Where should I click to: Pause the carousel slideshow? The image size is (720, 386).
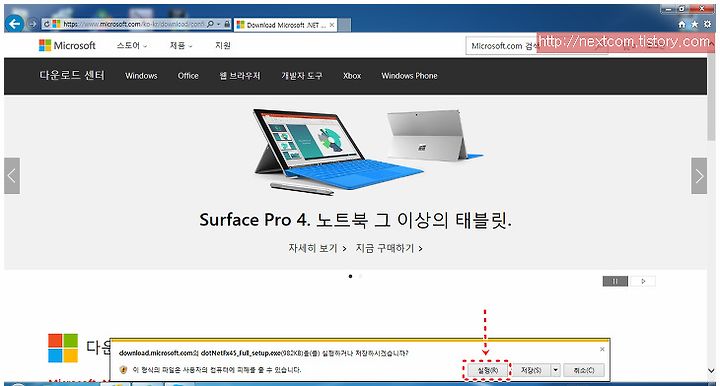(x=615, y=281)
